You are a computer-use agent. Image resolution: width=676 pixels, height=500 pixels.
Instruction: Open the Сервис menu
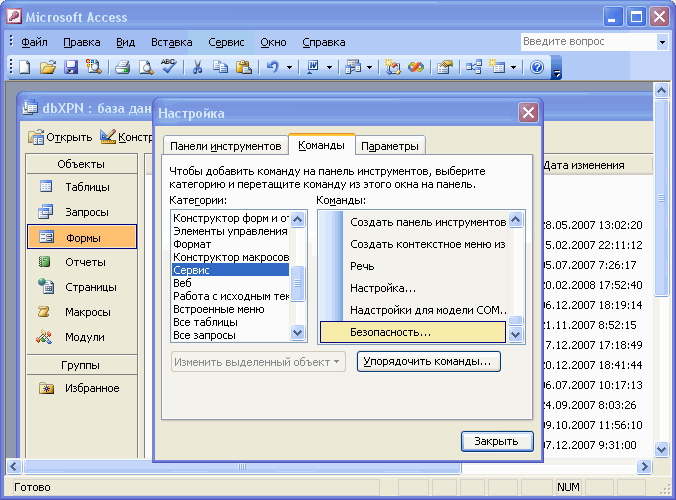(x=226, y=42)
